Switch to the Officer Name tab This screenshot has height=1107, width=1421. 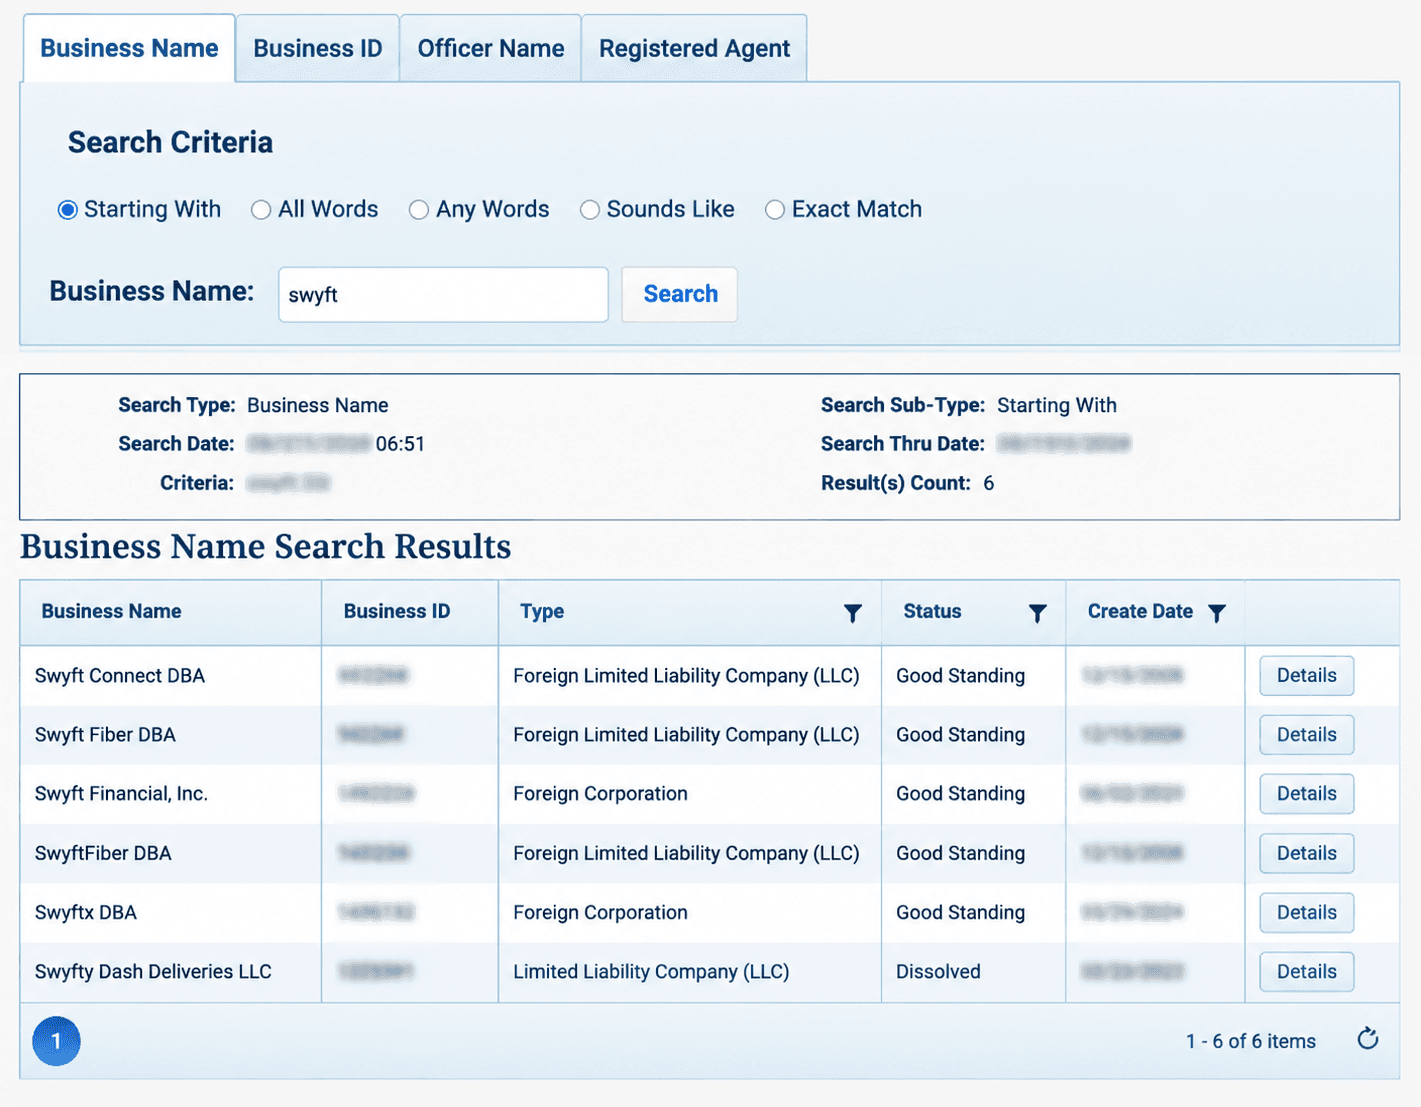[491, 48]
